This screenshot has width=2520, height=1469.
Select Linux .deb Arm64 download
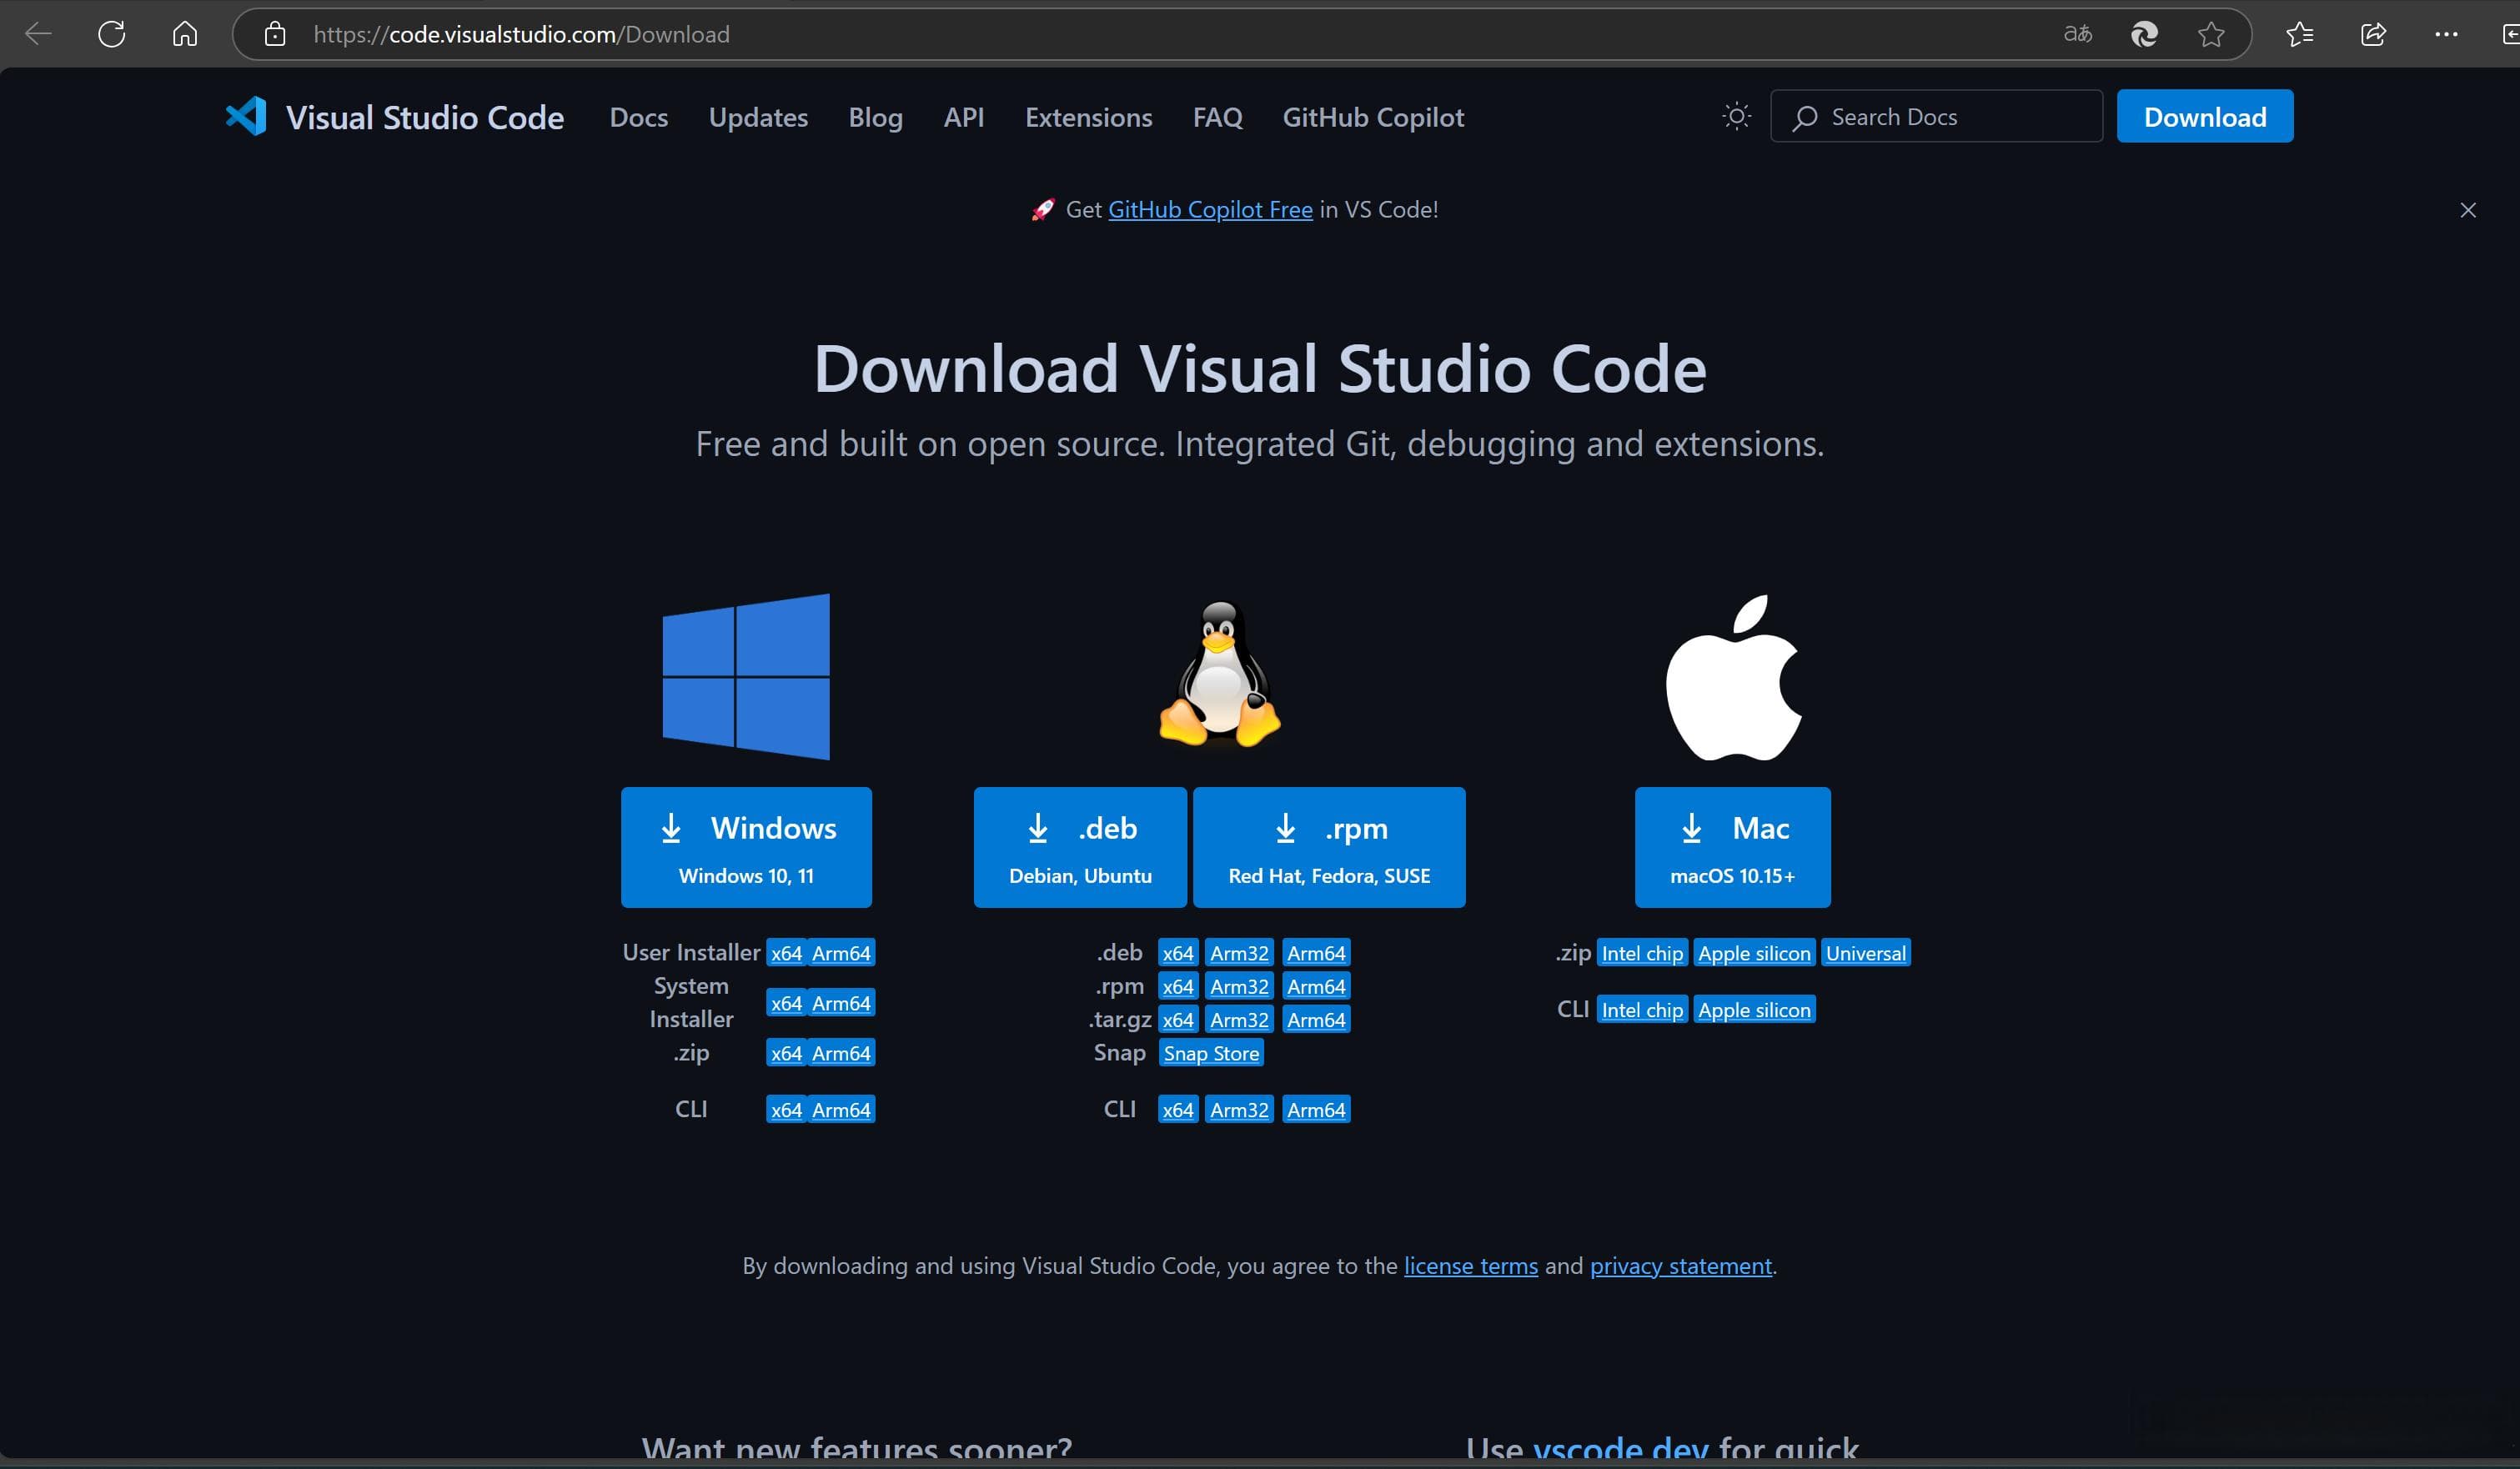pos(1316,953)
